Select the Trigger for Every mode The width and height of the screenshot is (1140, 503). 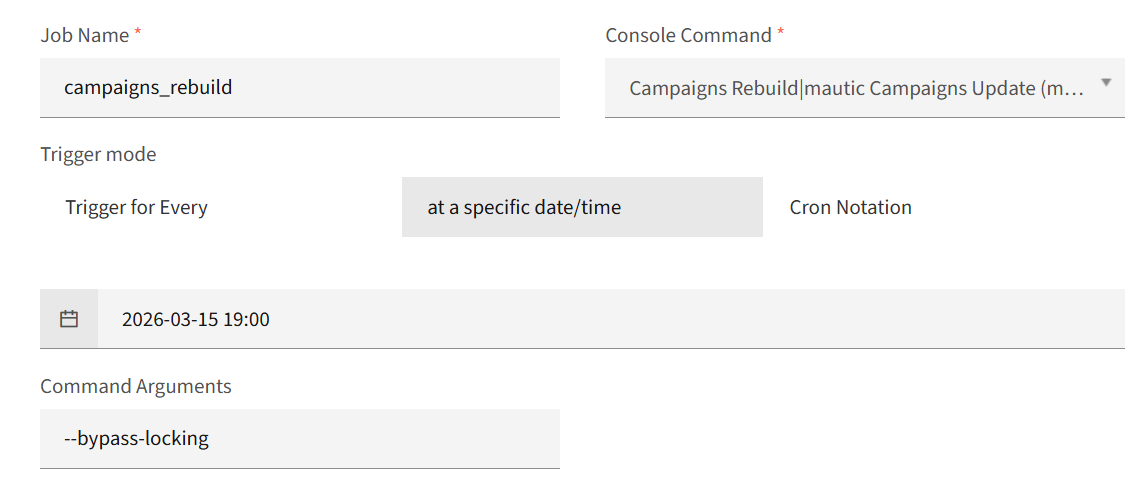137,208
